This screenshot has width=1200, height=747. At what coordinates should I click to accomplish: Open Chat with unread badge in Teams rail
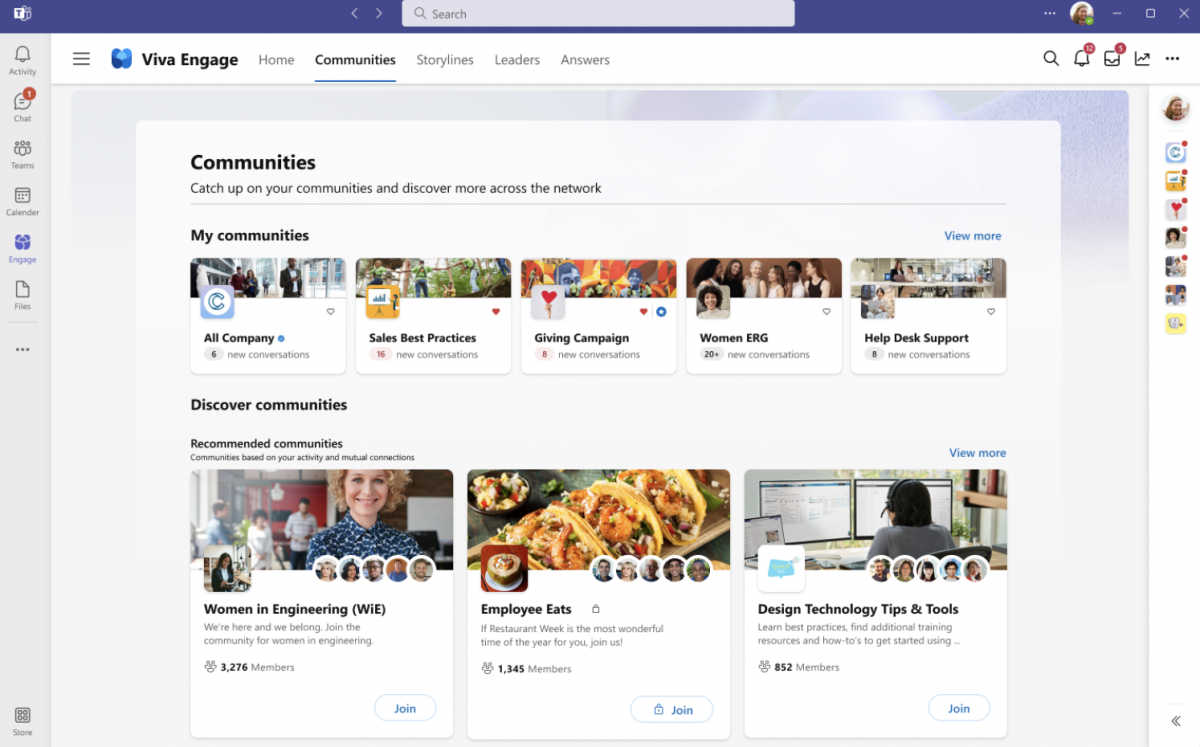[x=22, y=103]
